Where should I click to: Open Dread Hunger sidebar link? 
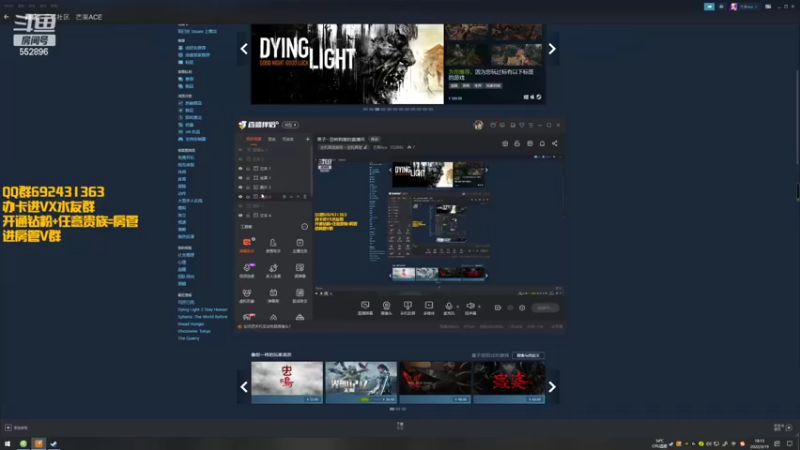pos(191,324)
